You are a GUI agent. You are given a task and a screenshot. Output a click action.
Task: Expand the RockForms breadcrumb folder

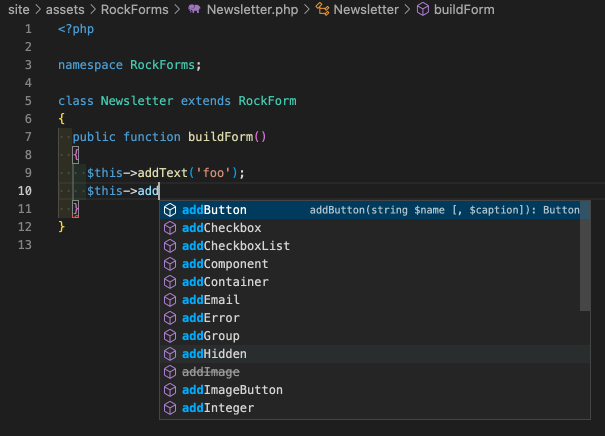pyautogui.click(x=134, y=9)
